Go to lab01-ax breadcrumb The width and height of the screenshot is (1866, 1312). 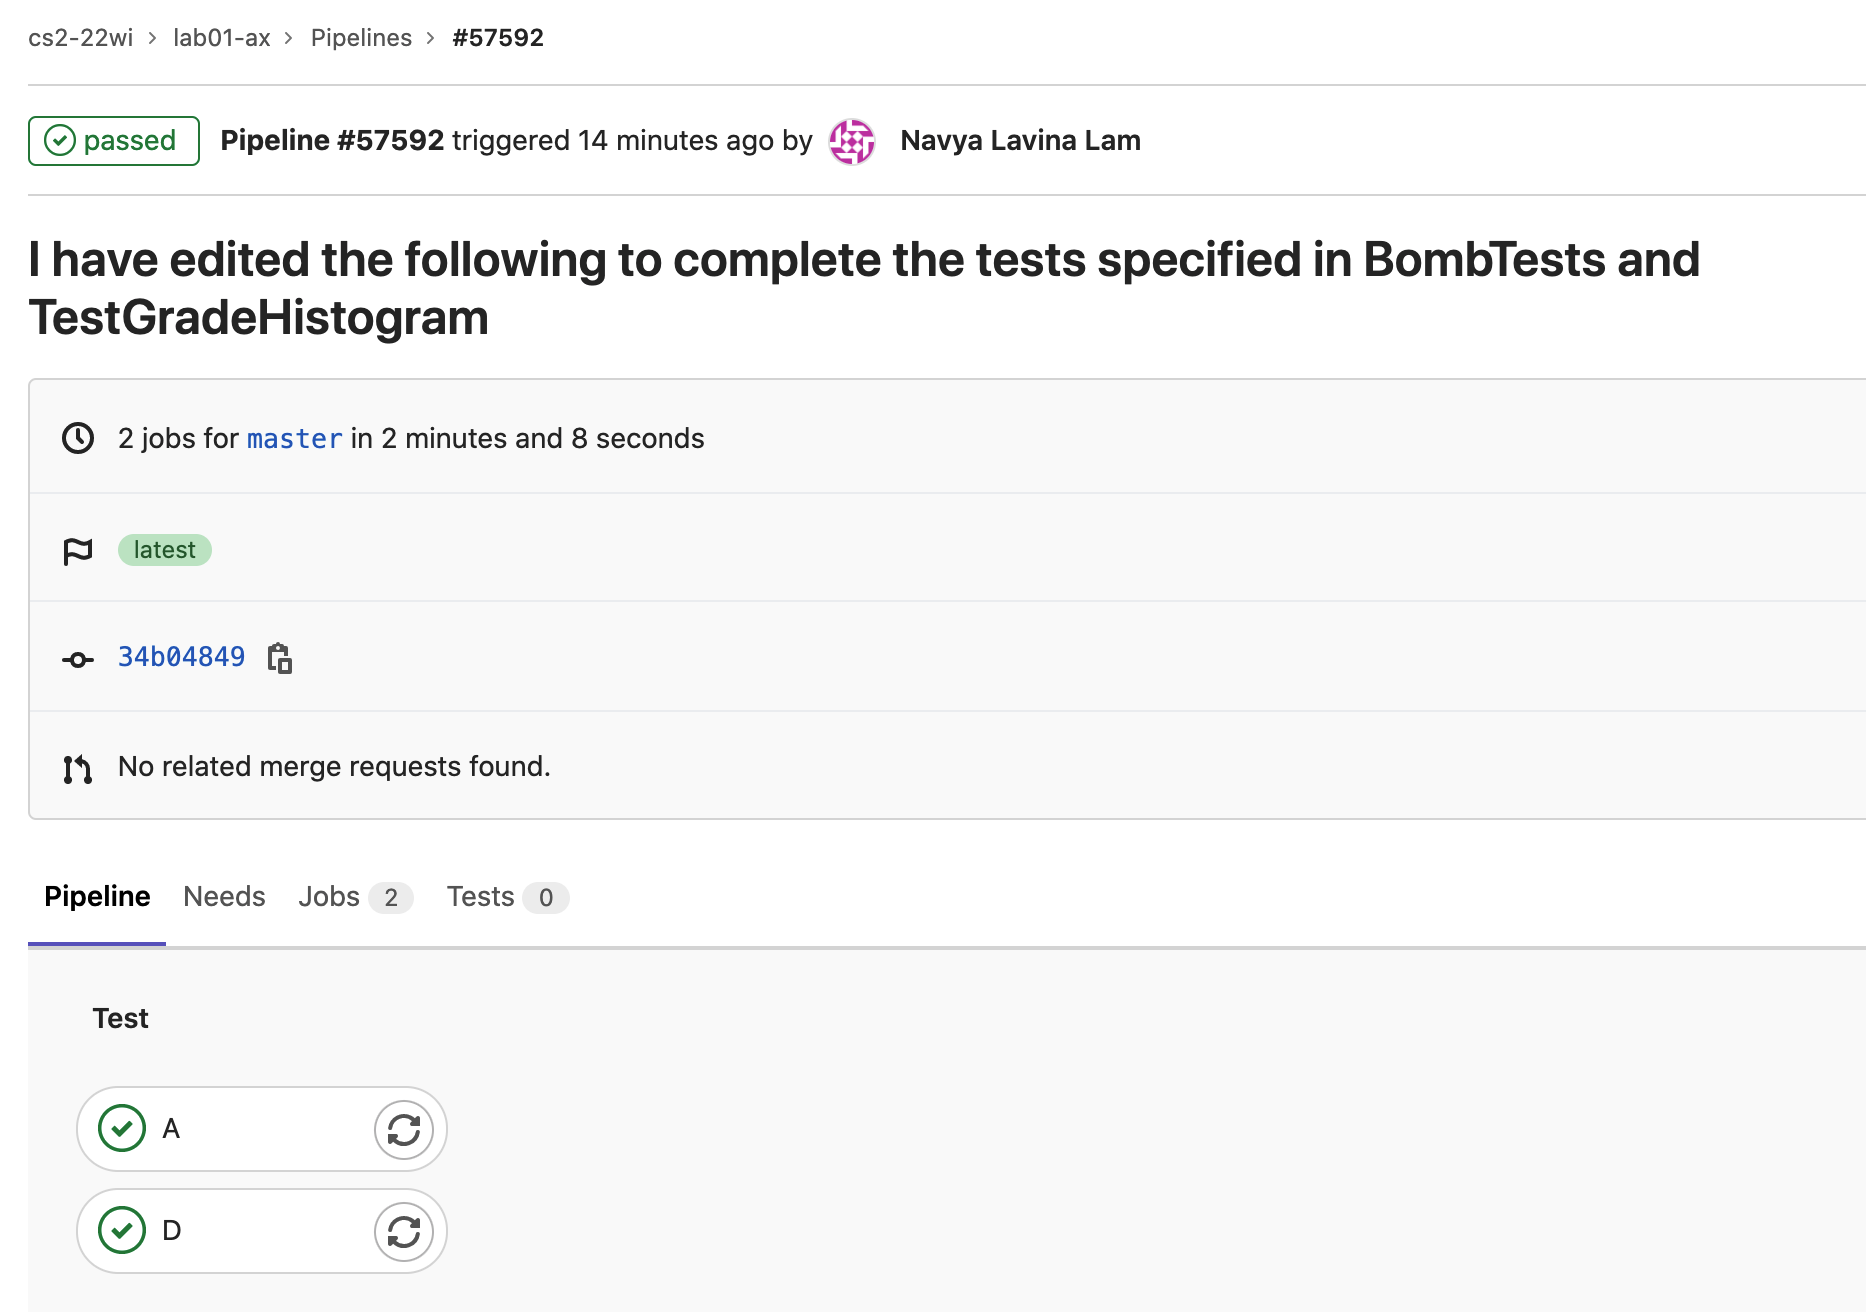(x=222, y=38)
